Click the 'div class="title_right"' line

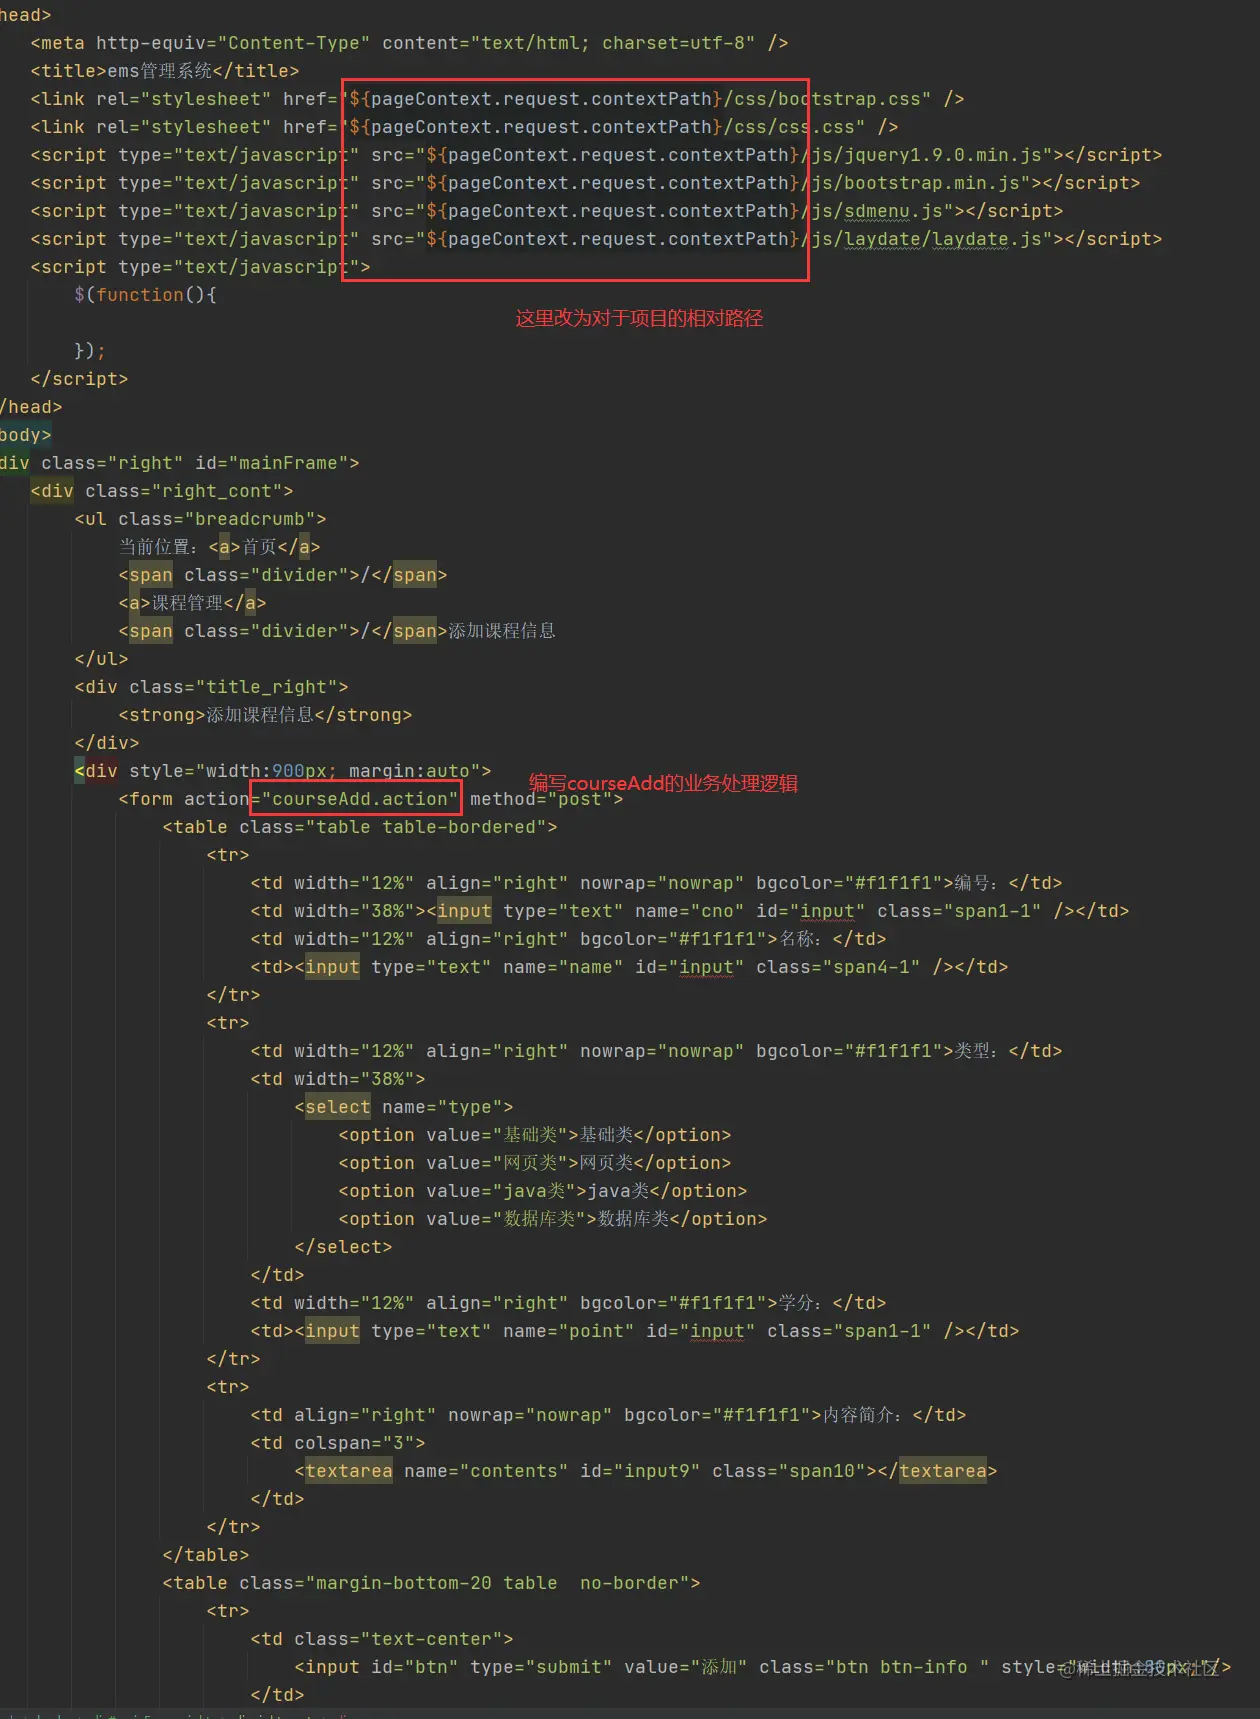(x=211, y=687)
